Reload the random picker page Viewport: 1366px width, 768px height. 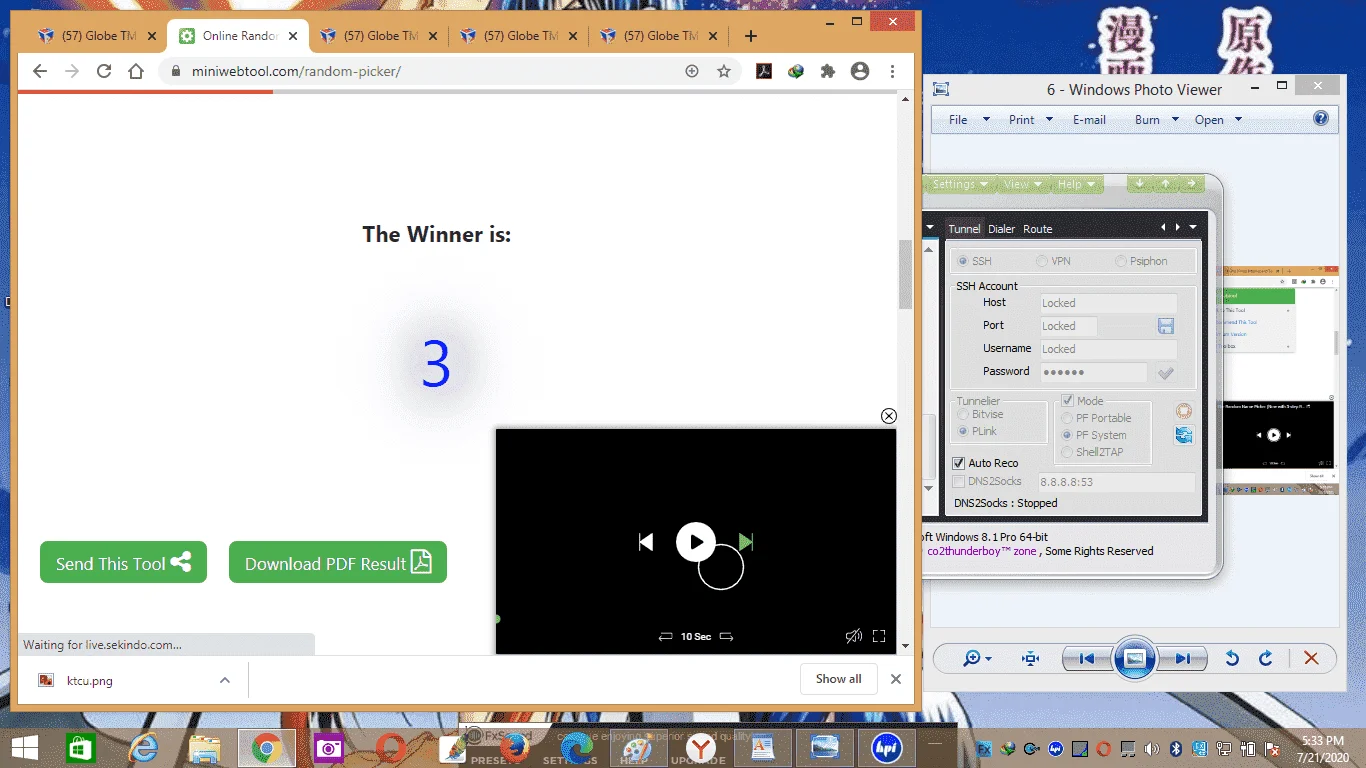(104, 71)
